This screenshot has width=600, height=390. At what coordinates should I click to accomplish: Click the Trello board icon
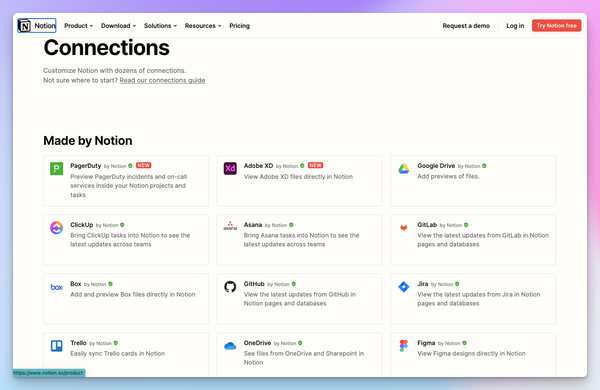57,346
